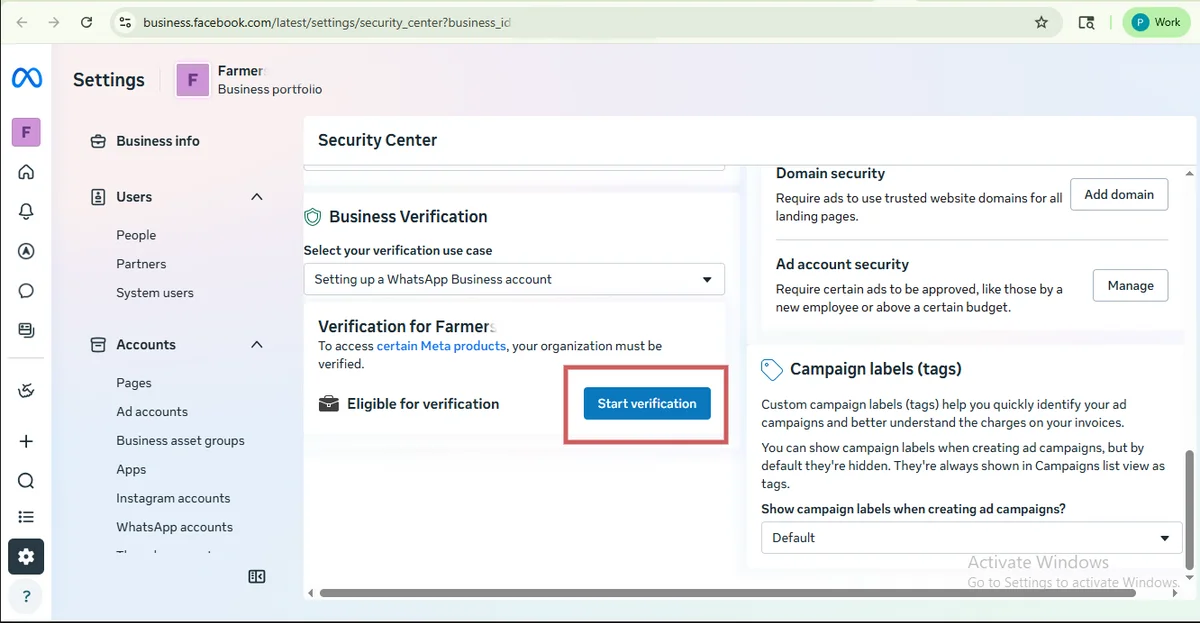Open the certain Meta products link
The width and height of the screenshot is (1200, 623).
(x=442, y=346)
